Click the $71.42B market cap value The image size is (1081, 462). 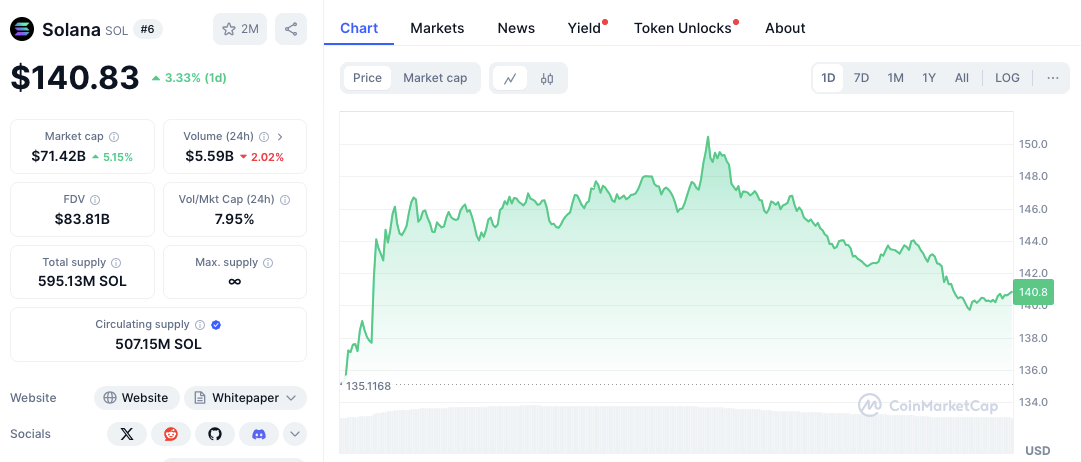[x=59, y=157]
